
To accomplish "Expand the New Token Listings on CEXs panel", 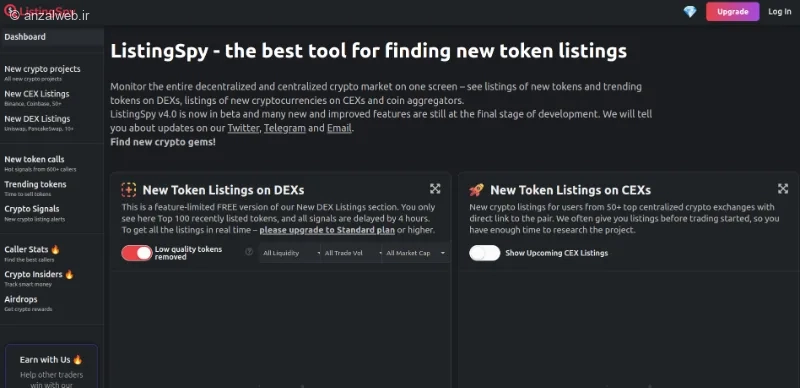I will coord(783,189).
